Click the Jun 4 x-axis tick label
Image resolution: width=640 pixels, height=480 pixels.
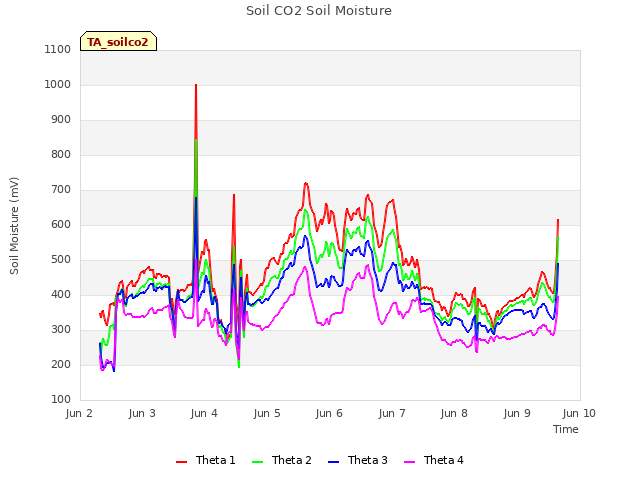pos(204,413)
